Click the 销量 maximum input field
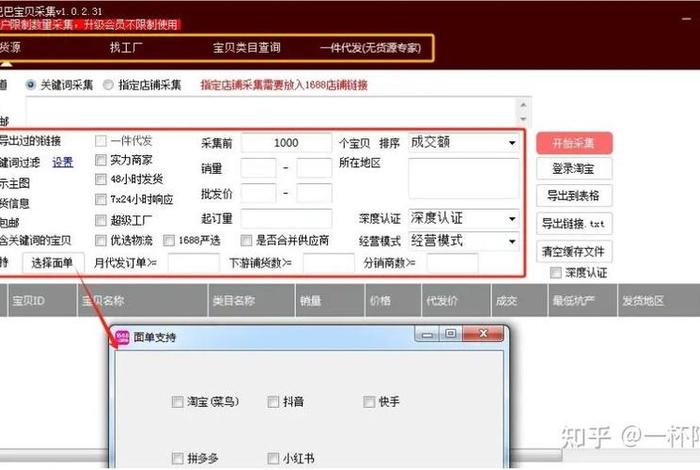Image resolution: width=700 pixels, height=470 pixels. click(314, 168)
